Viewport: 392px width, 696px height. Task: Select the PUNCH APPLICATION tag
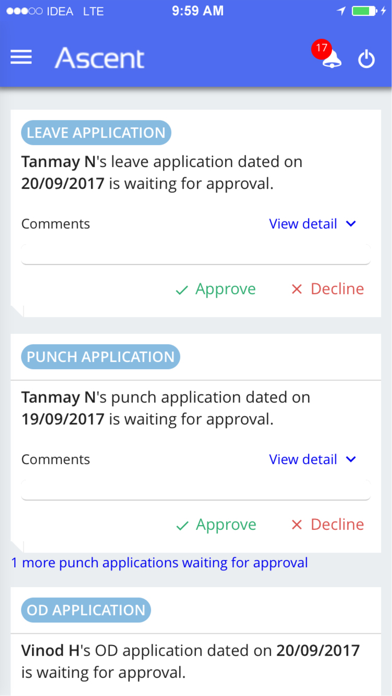point(101,357)
